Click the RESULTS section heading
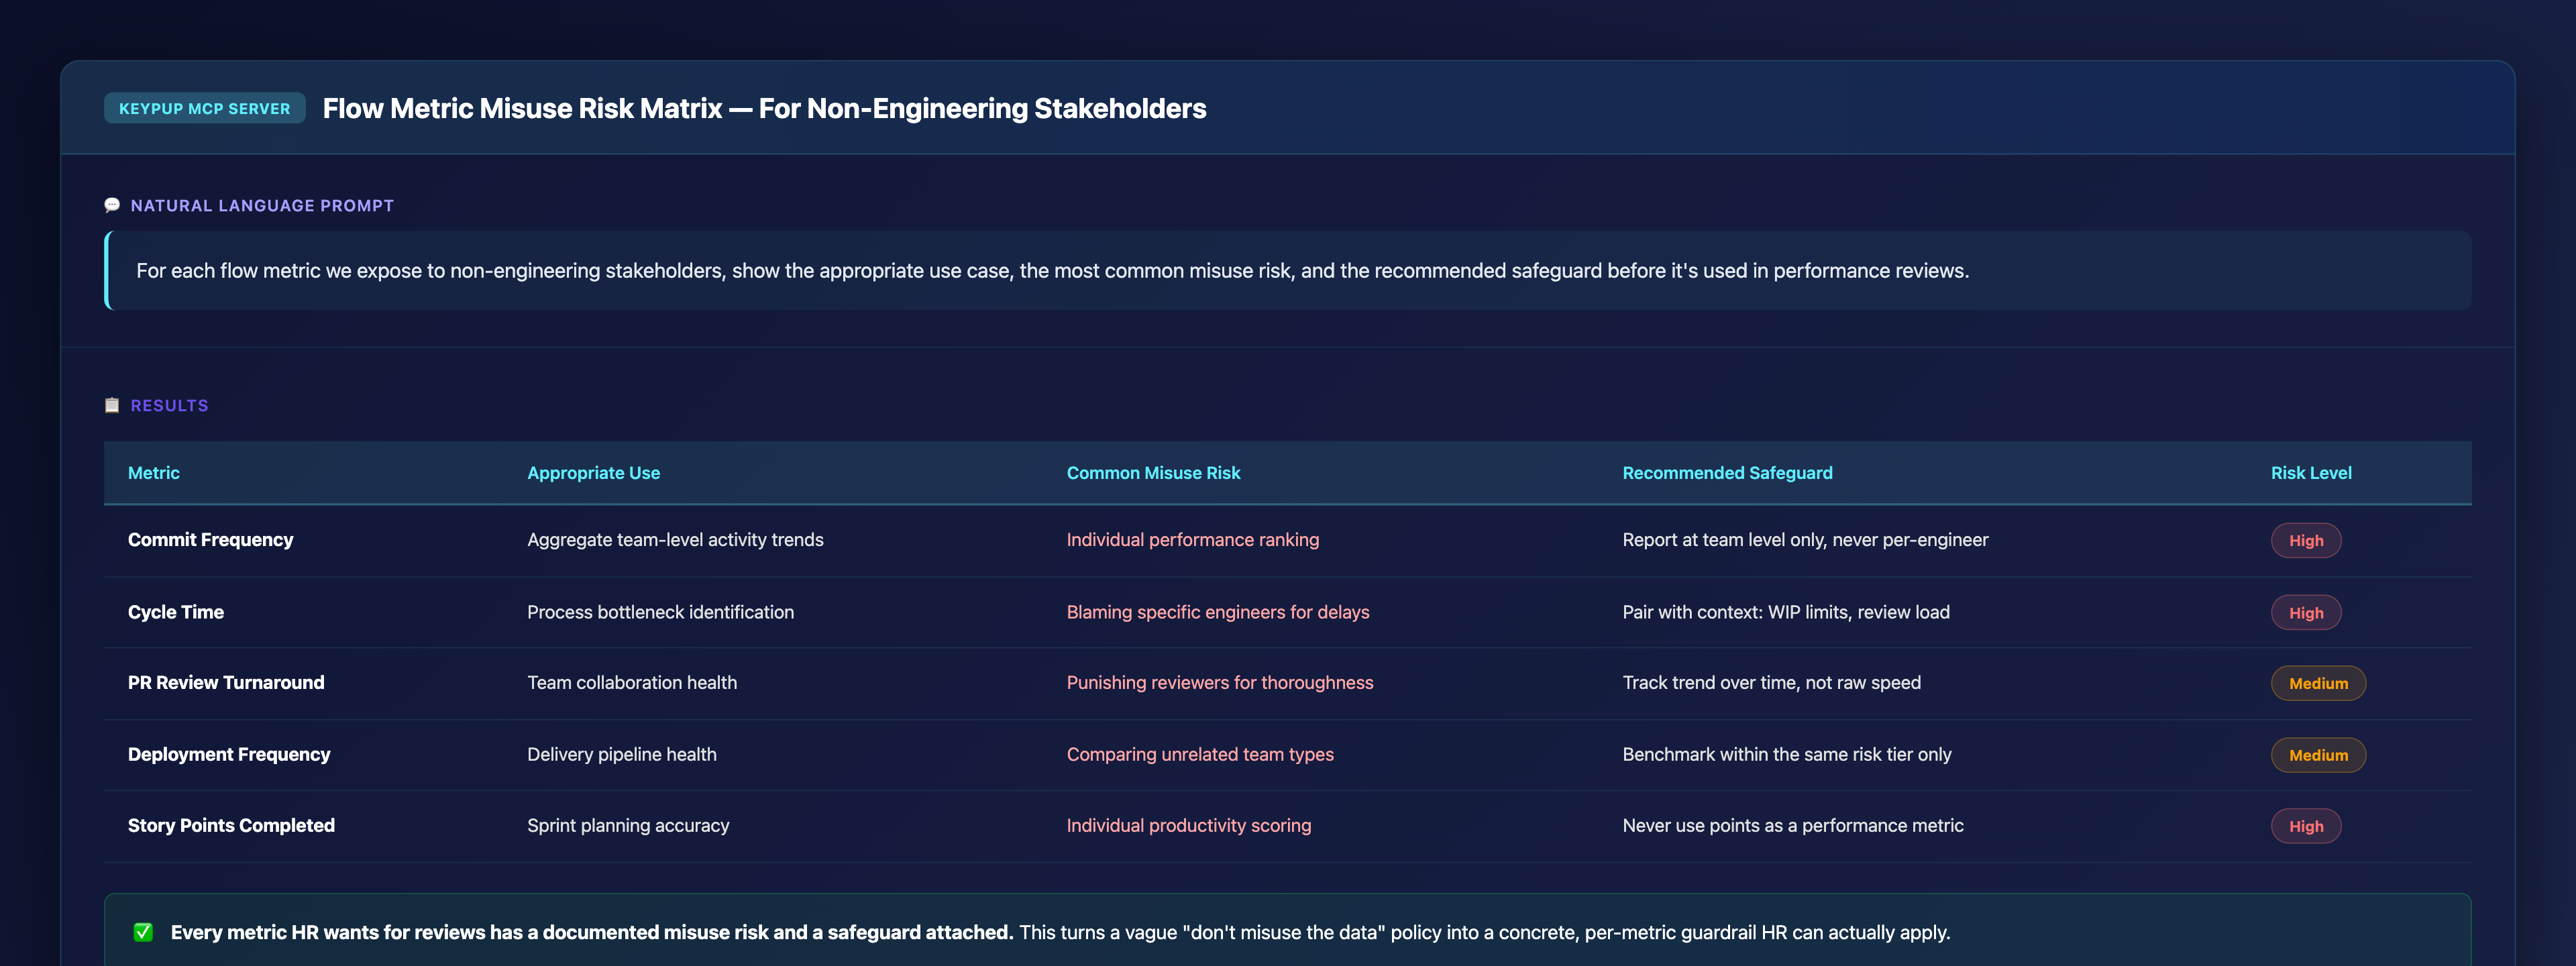2576x966 pixels. 169,405
